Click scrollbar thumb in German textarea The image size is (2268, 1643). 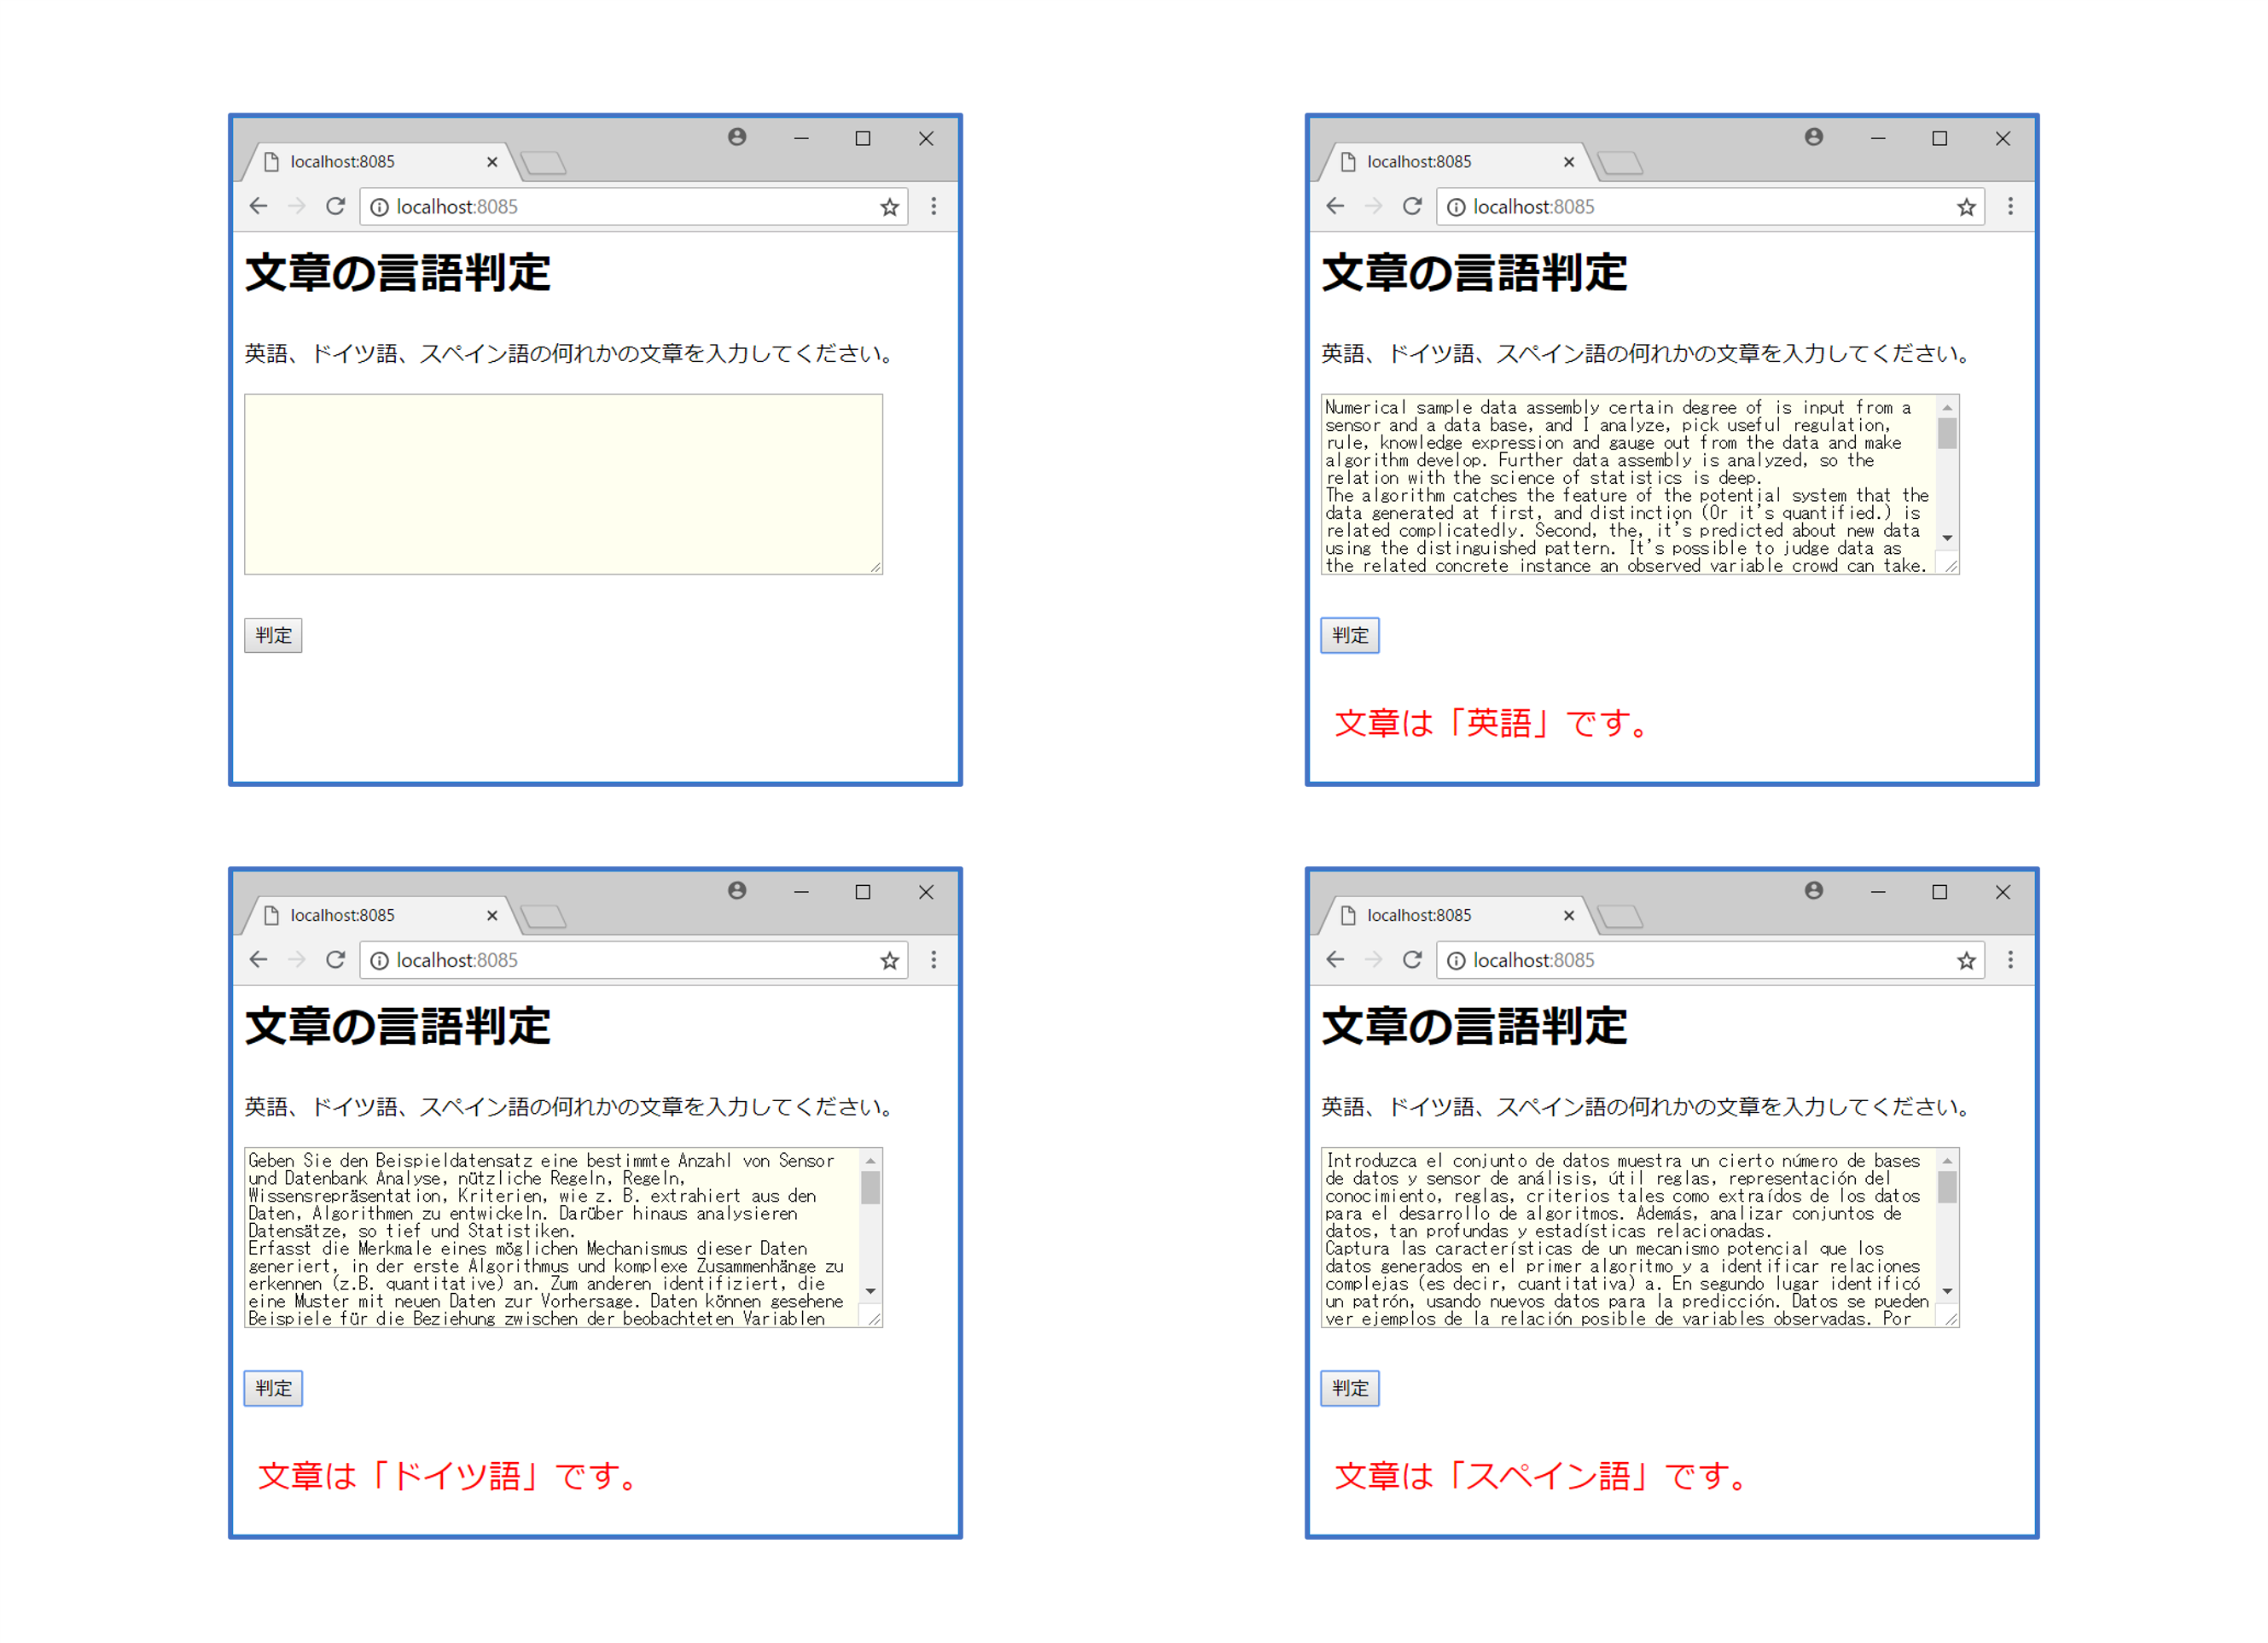pyautogui.click(x=871, y=1187)
